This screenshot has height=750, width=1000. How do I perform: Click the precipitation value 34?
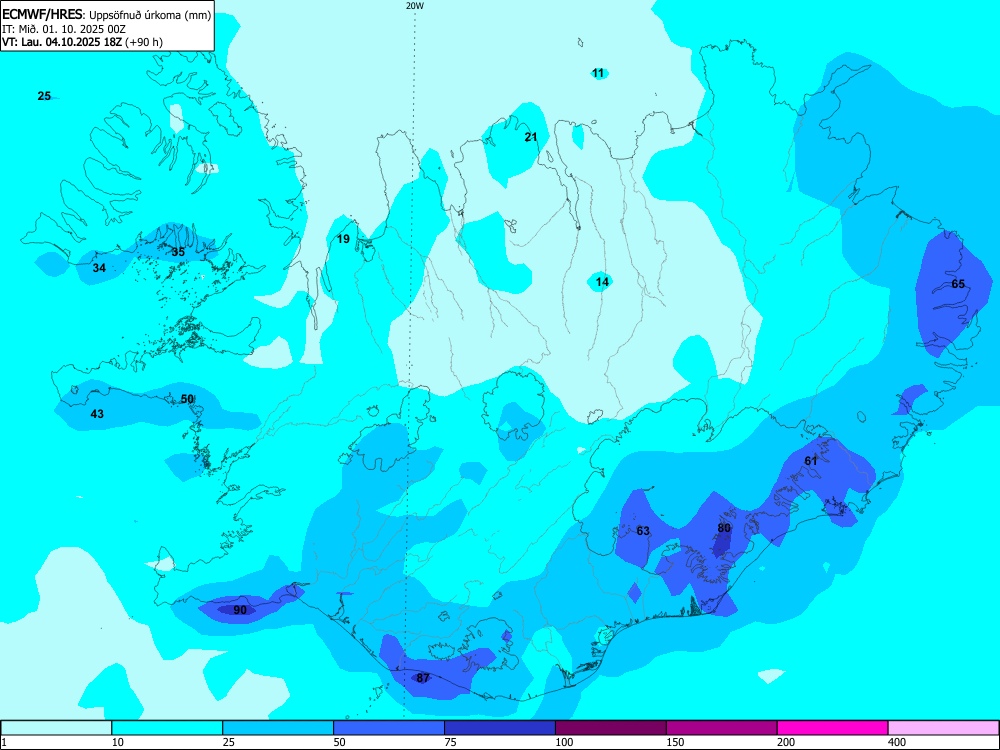(x=99, y=268)
